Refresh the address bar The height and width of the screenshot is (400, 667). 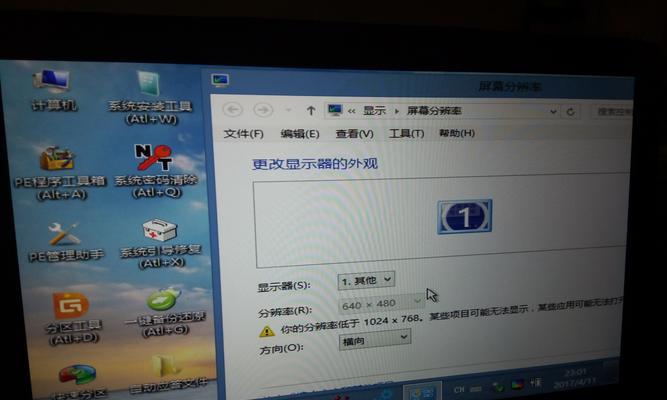tap(571, 112)
